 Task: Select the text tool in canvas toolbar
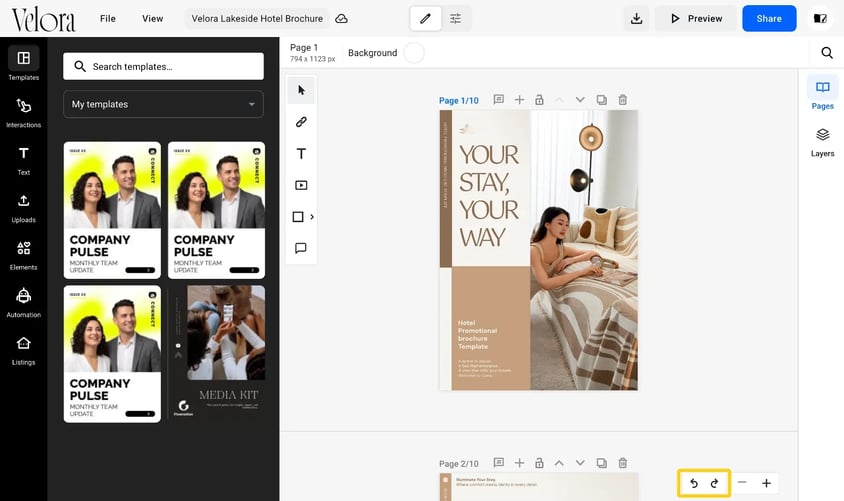[301, 153]
